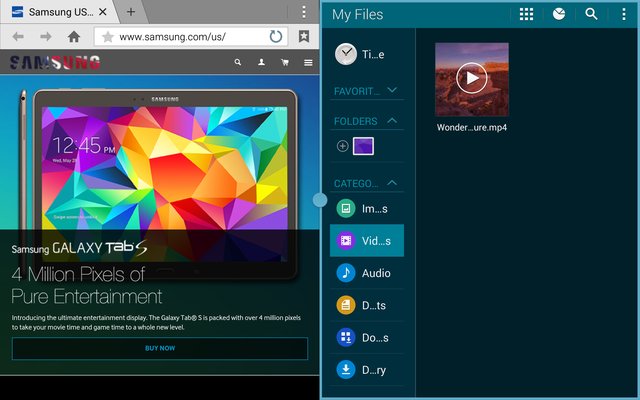Click the Samsung Galaxy Tab S logo text

(x=79, y=248)
